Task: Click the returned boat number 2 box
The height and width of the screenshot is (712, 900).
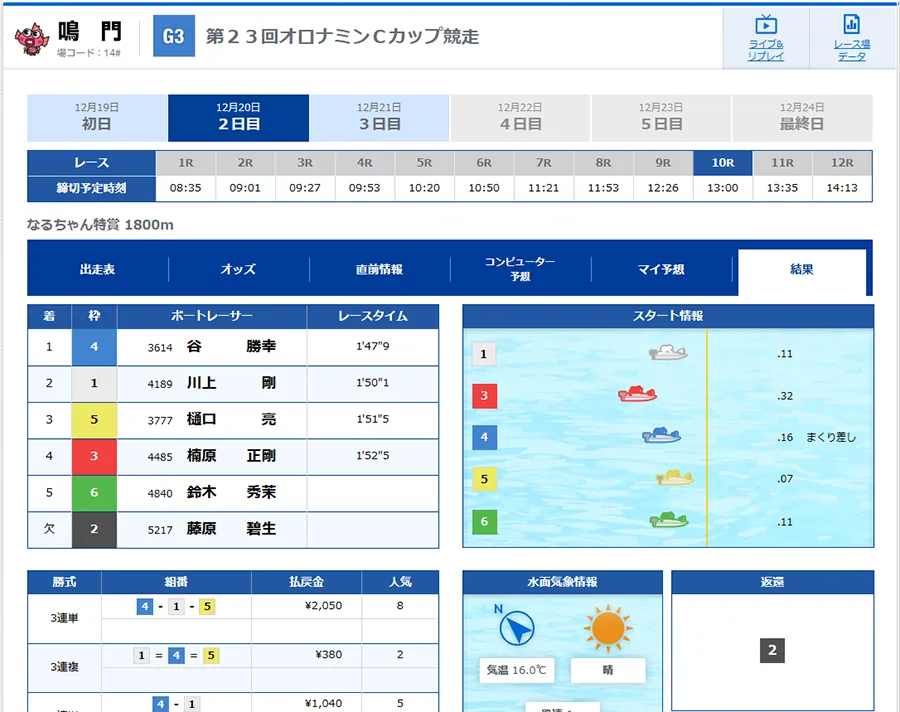Action: [x=772, y=650]
